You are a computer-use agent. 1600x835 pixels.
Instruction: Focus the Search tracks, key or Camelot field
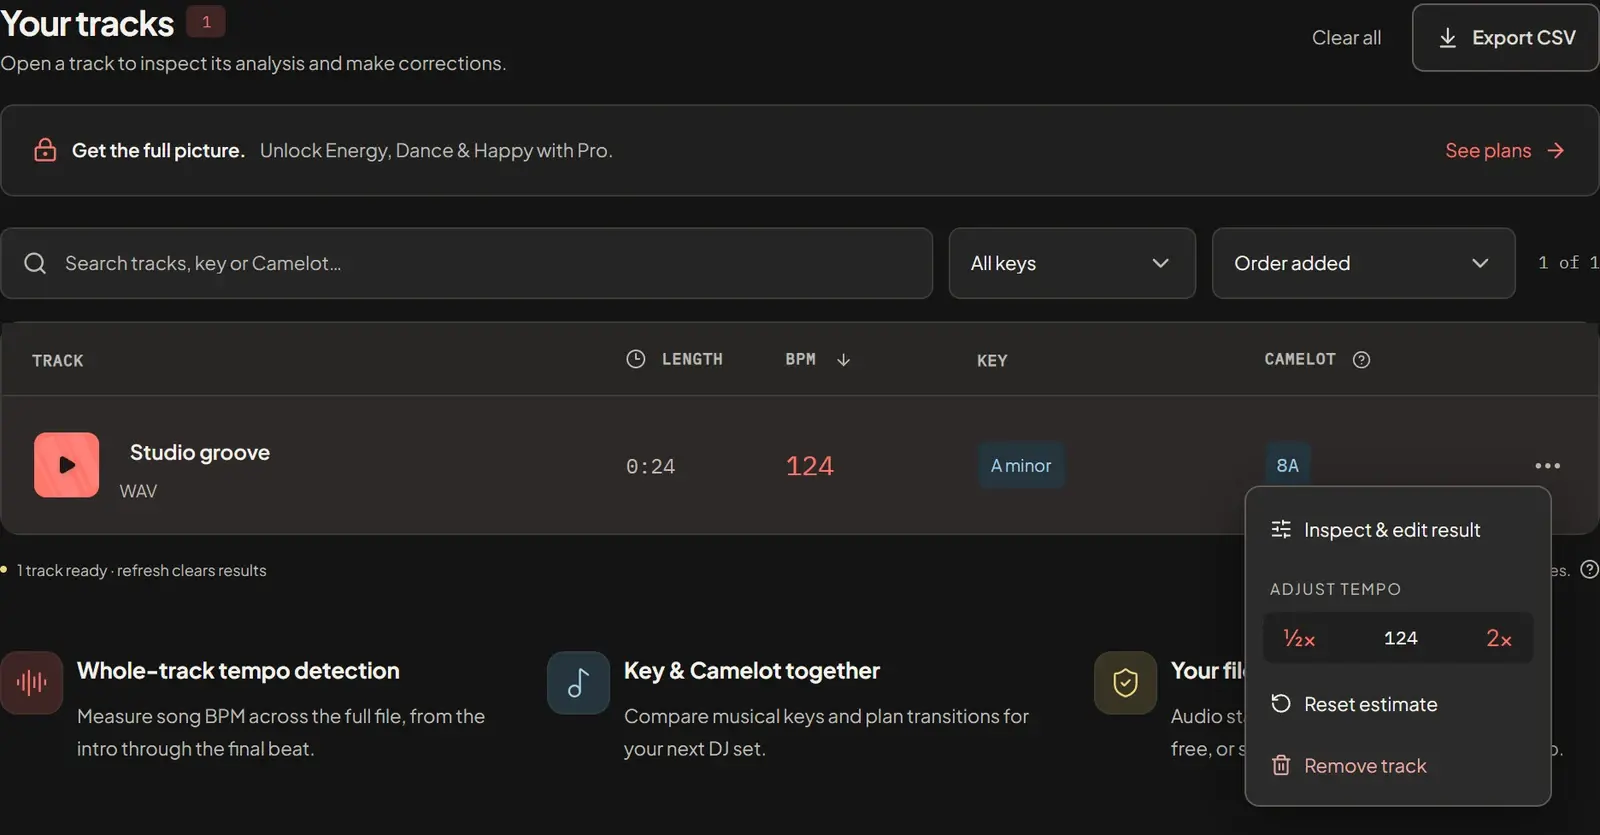click(x=467, y=263)
